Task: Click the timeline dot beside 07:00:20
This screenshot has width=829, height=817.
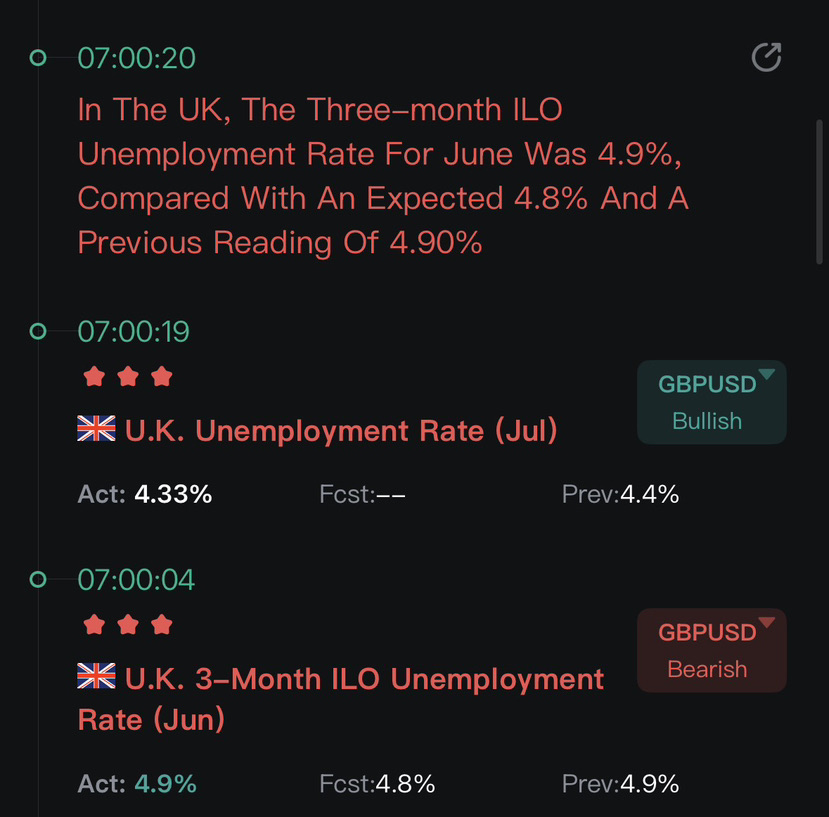Action: (38, 57)
